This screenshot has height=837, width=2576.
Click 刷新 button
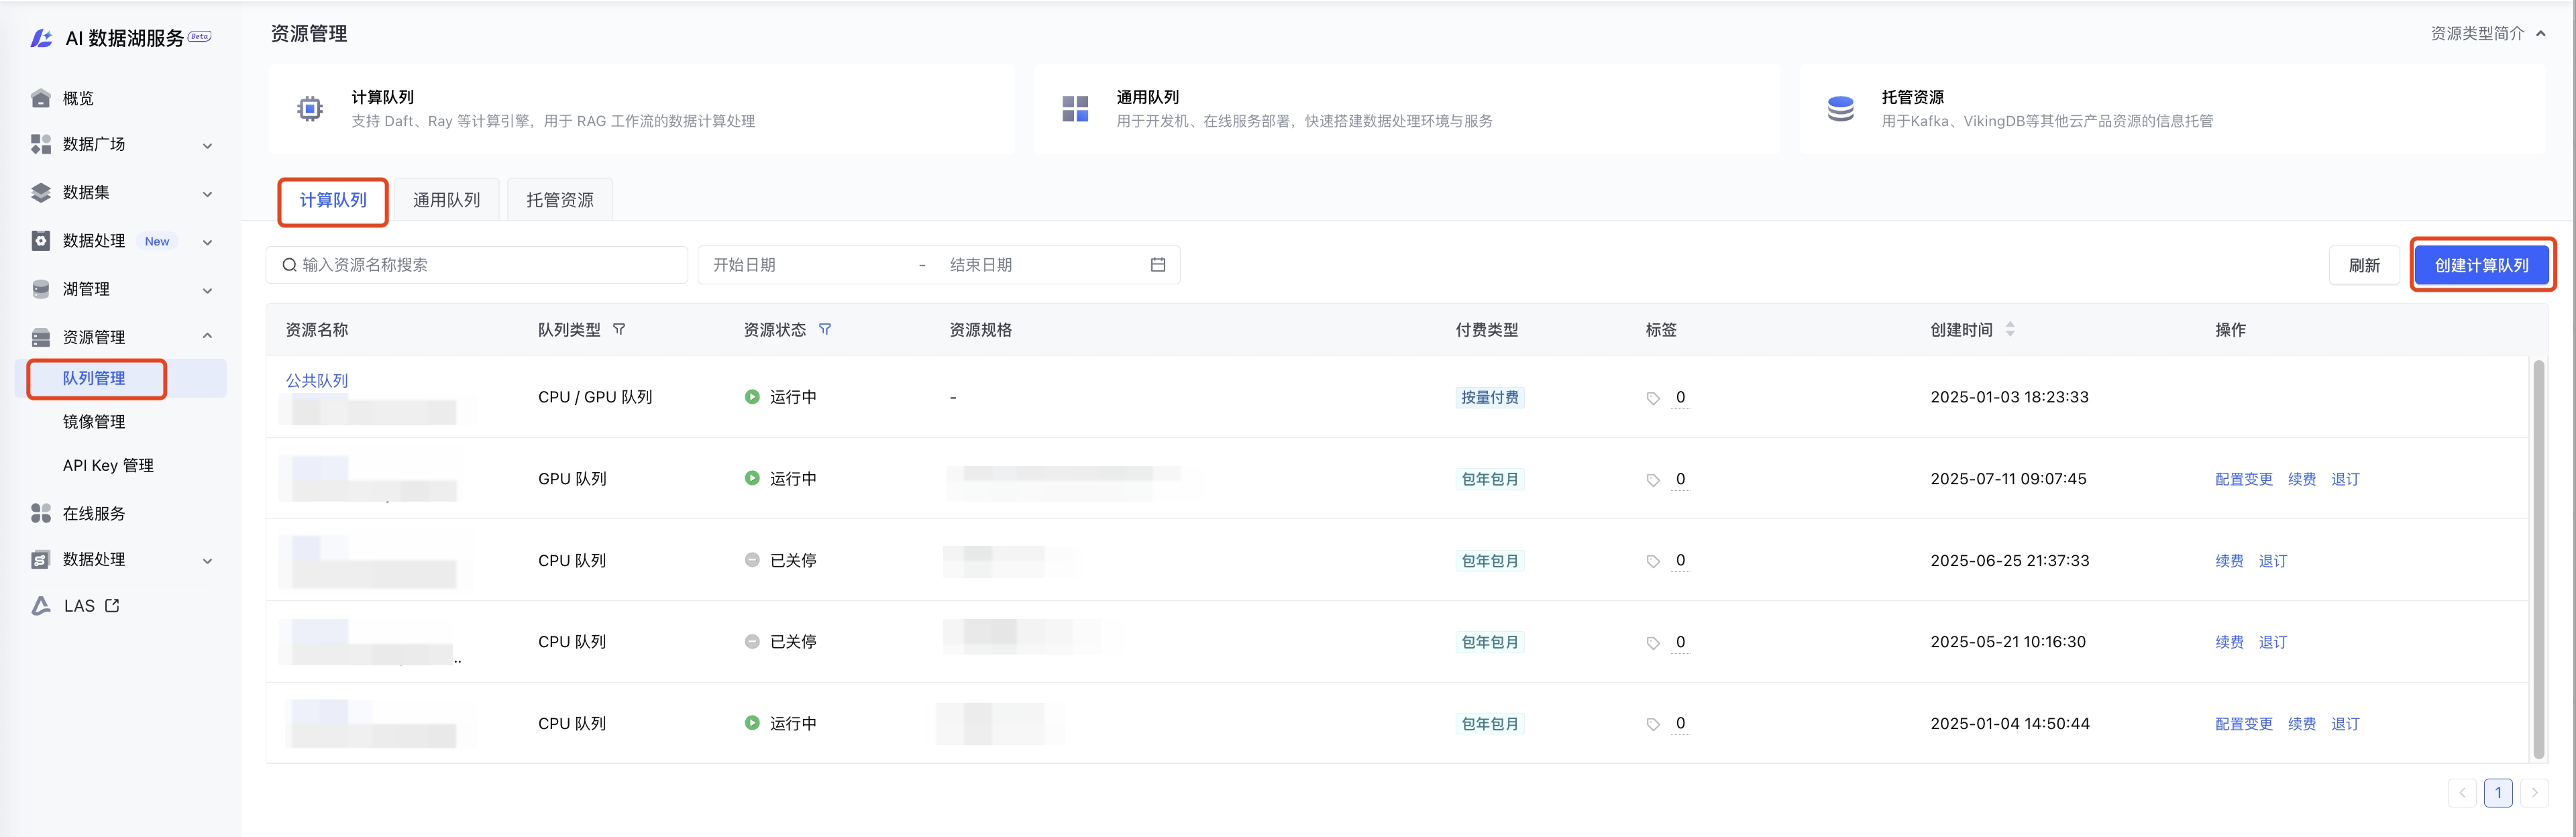point(2364,265)
